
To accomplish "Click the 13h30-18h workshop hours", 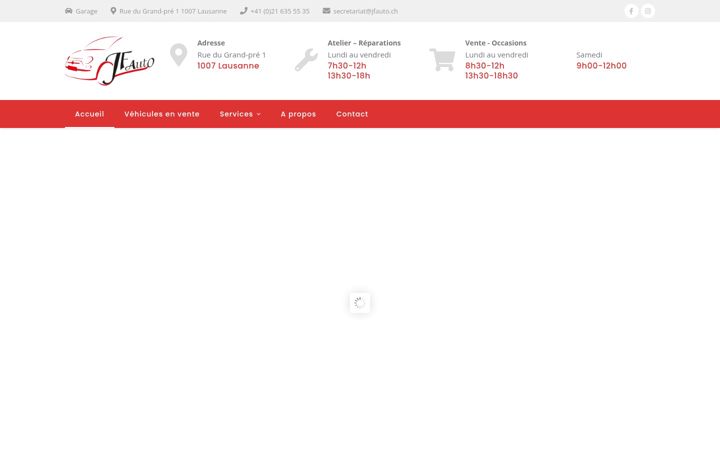I will click(x=349, y=76).
